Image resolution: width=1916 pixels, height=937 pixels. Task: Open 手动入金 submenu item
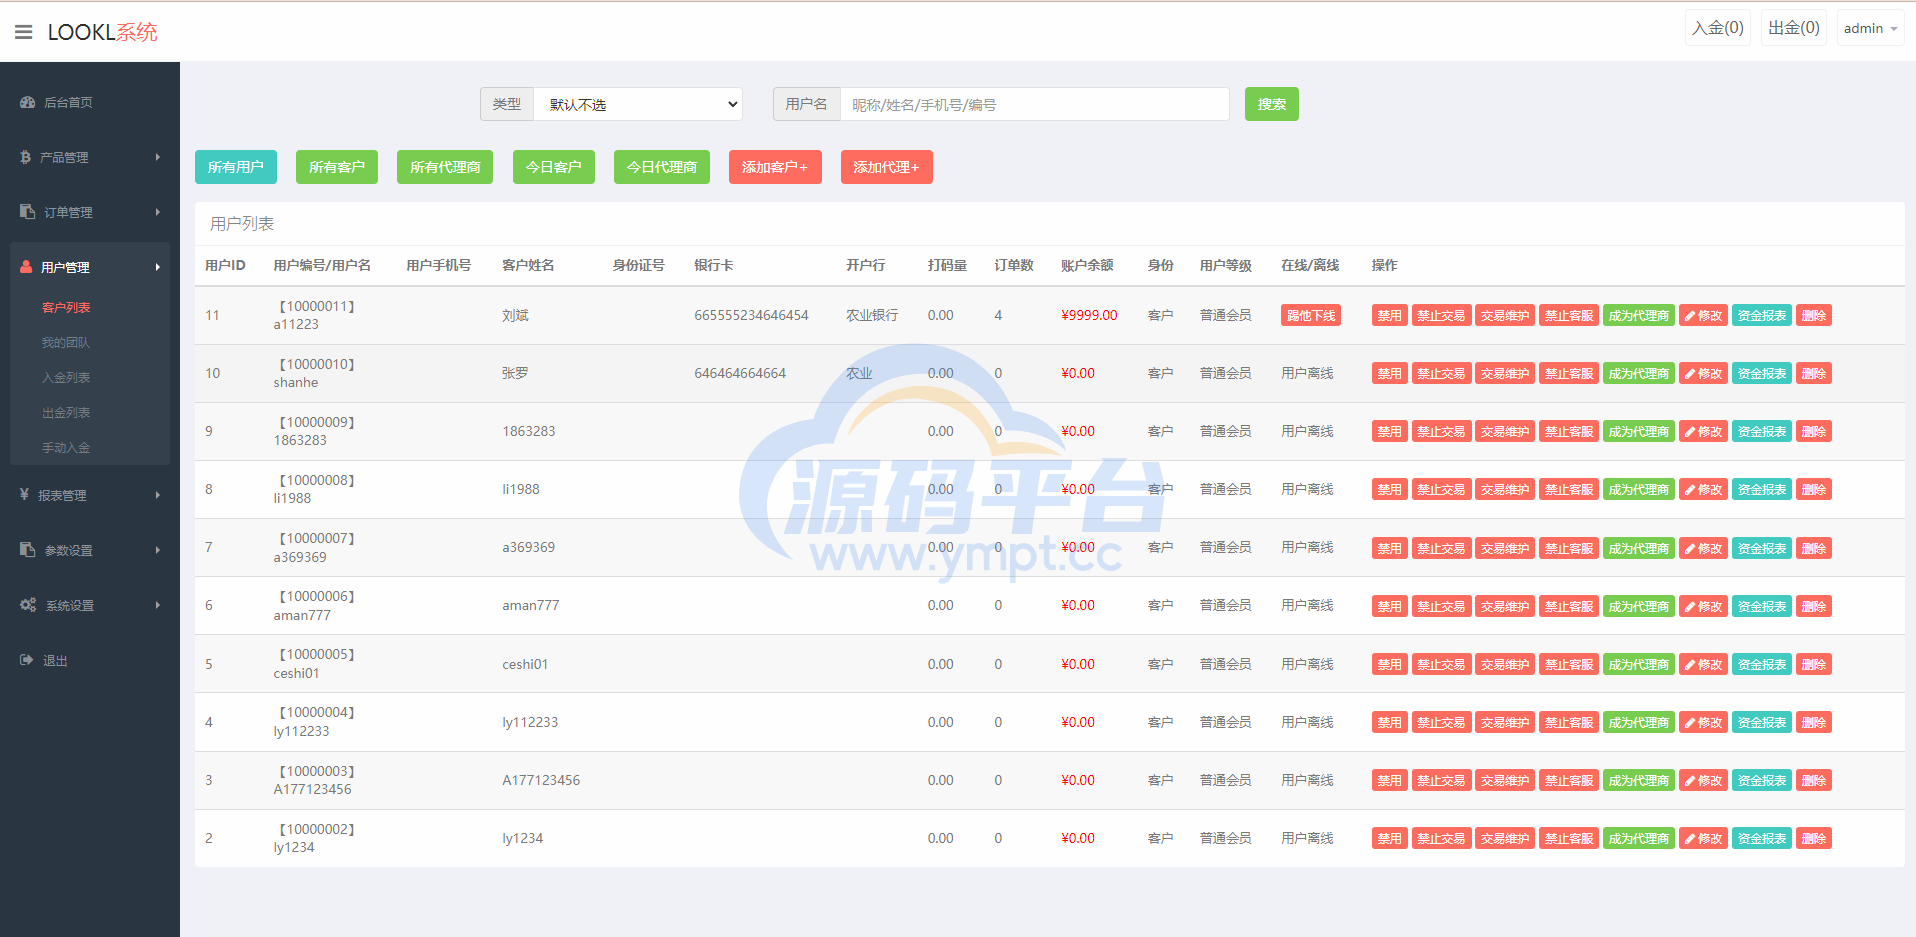point(66,447)
